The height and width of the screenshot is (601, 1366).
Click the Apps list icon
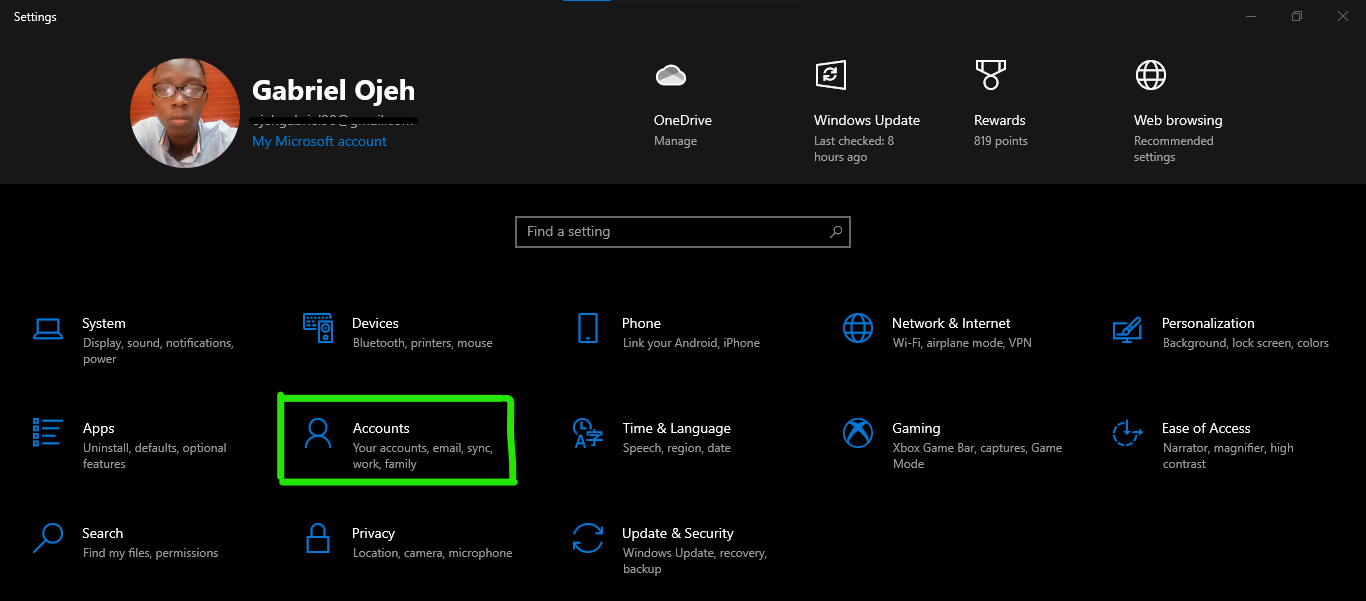pos(48,432)
